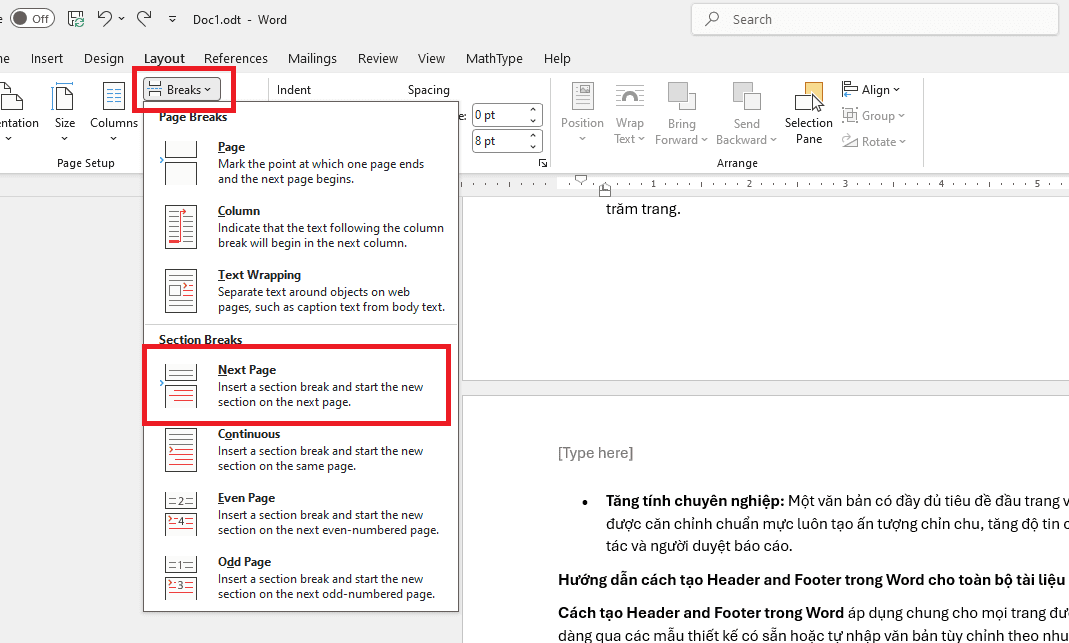Click the Column break thumbnail icon

coord(181,226)
